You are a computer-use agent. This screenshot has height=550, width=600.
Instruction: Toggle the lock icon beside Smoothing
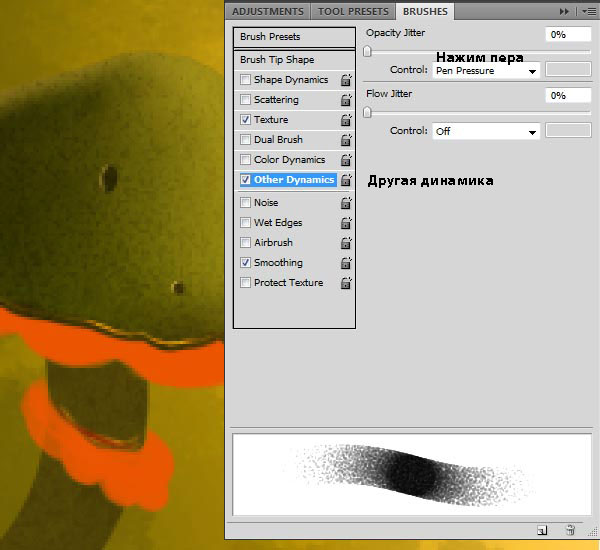(346, 263)
